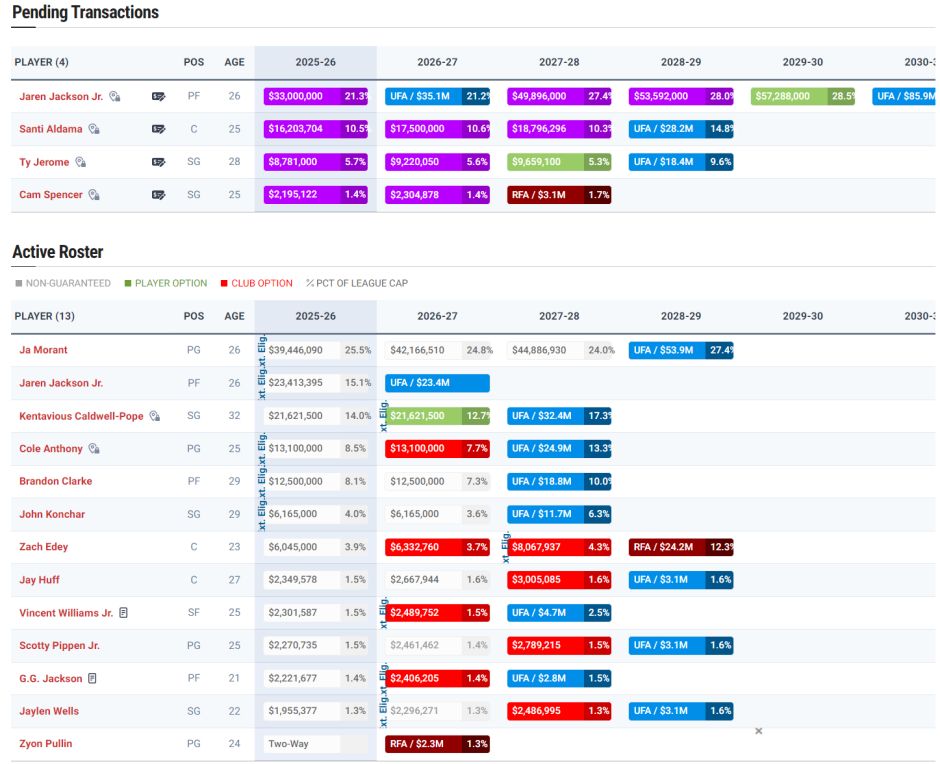Screen dimensions: 940x764
Task: Click document icon beside Vincent Williams Jr.
Action: (124, 612)
